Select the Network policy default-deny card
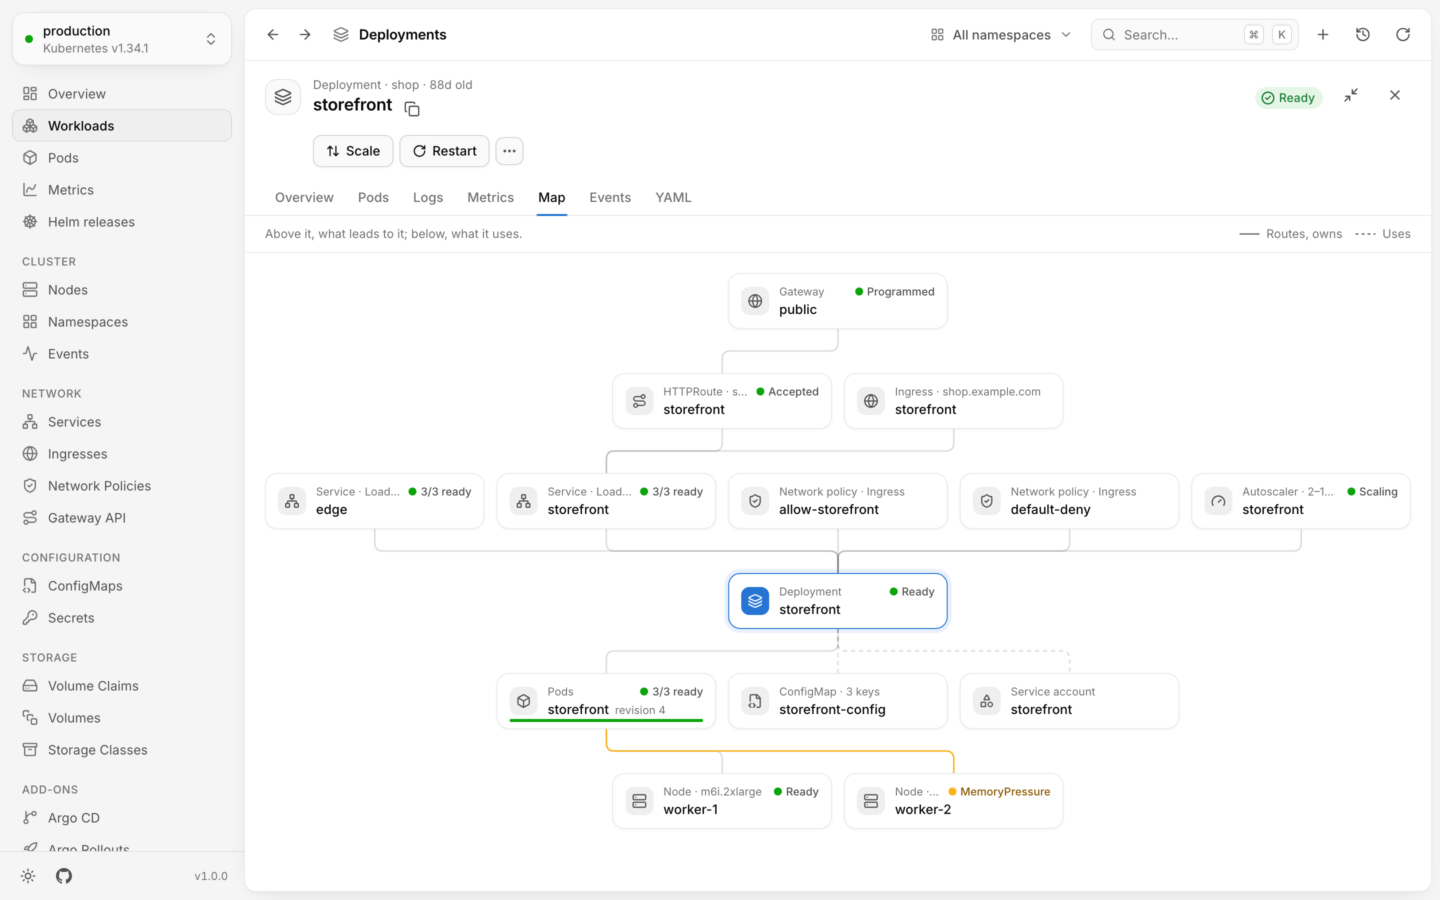Viewport: 1440px width, 900px height. [1070, 501]
